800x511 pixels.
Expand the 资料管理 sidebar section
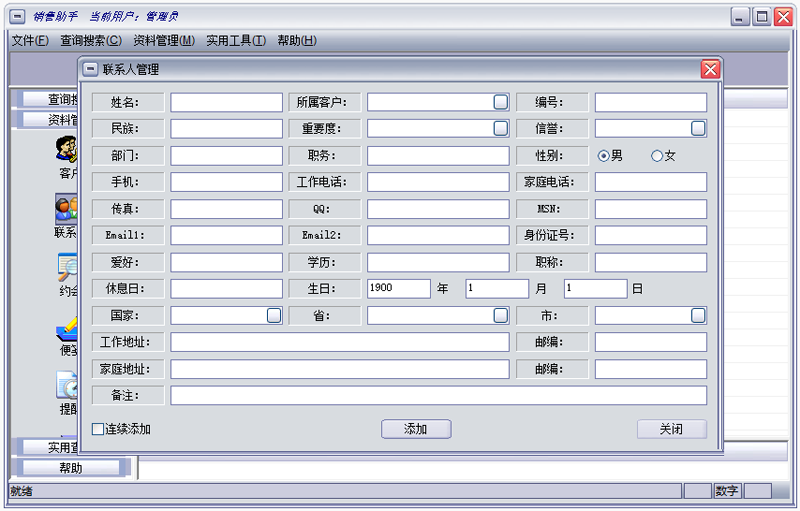tap(50, 120)
